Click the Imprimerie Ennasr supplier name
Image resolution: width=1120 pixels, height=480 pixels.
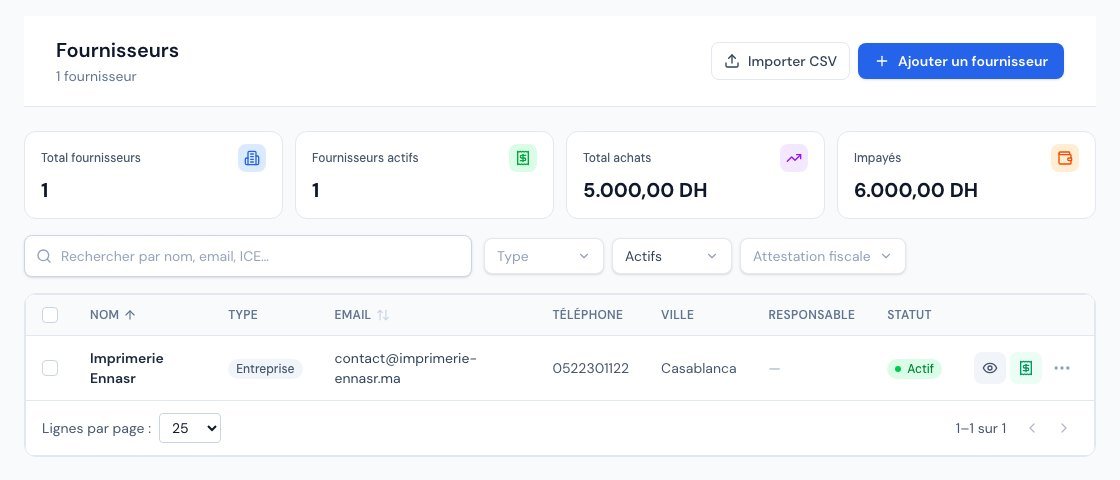(x=126, y=369)
